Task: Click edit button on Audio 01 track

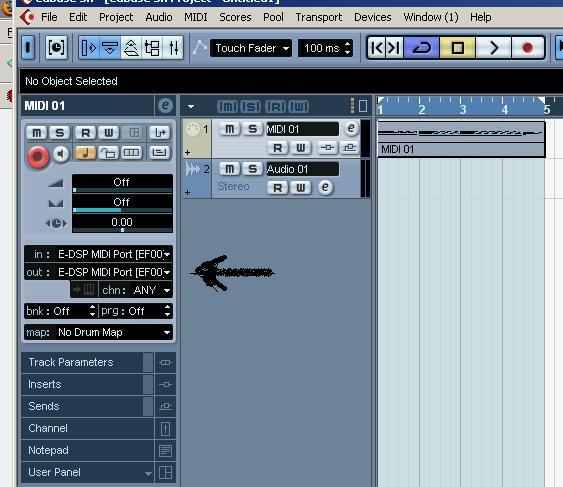Action: pyautogui.click(x=325, y=187)
